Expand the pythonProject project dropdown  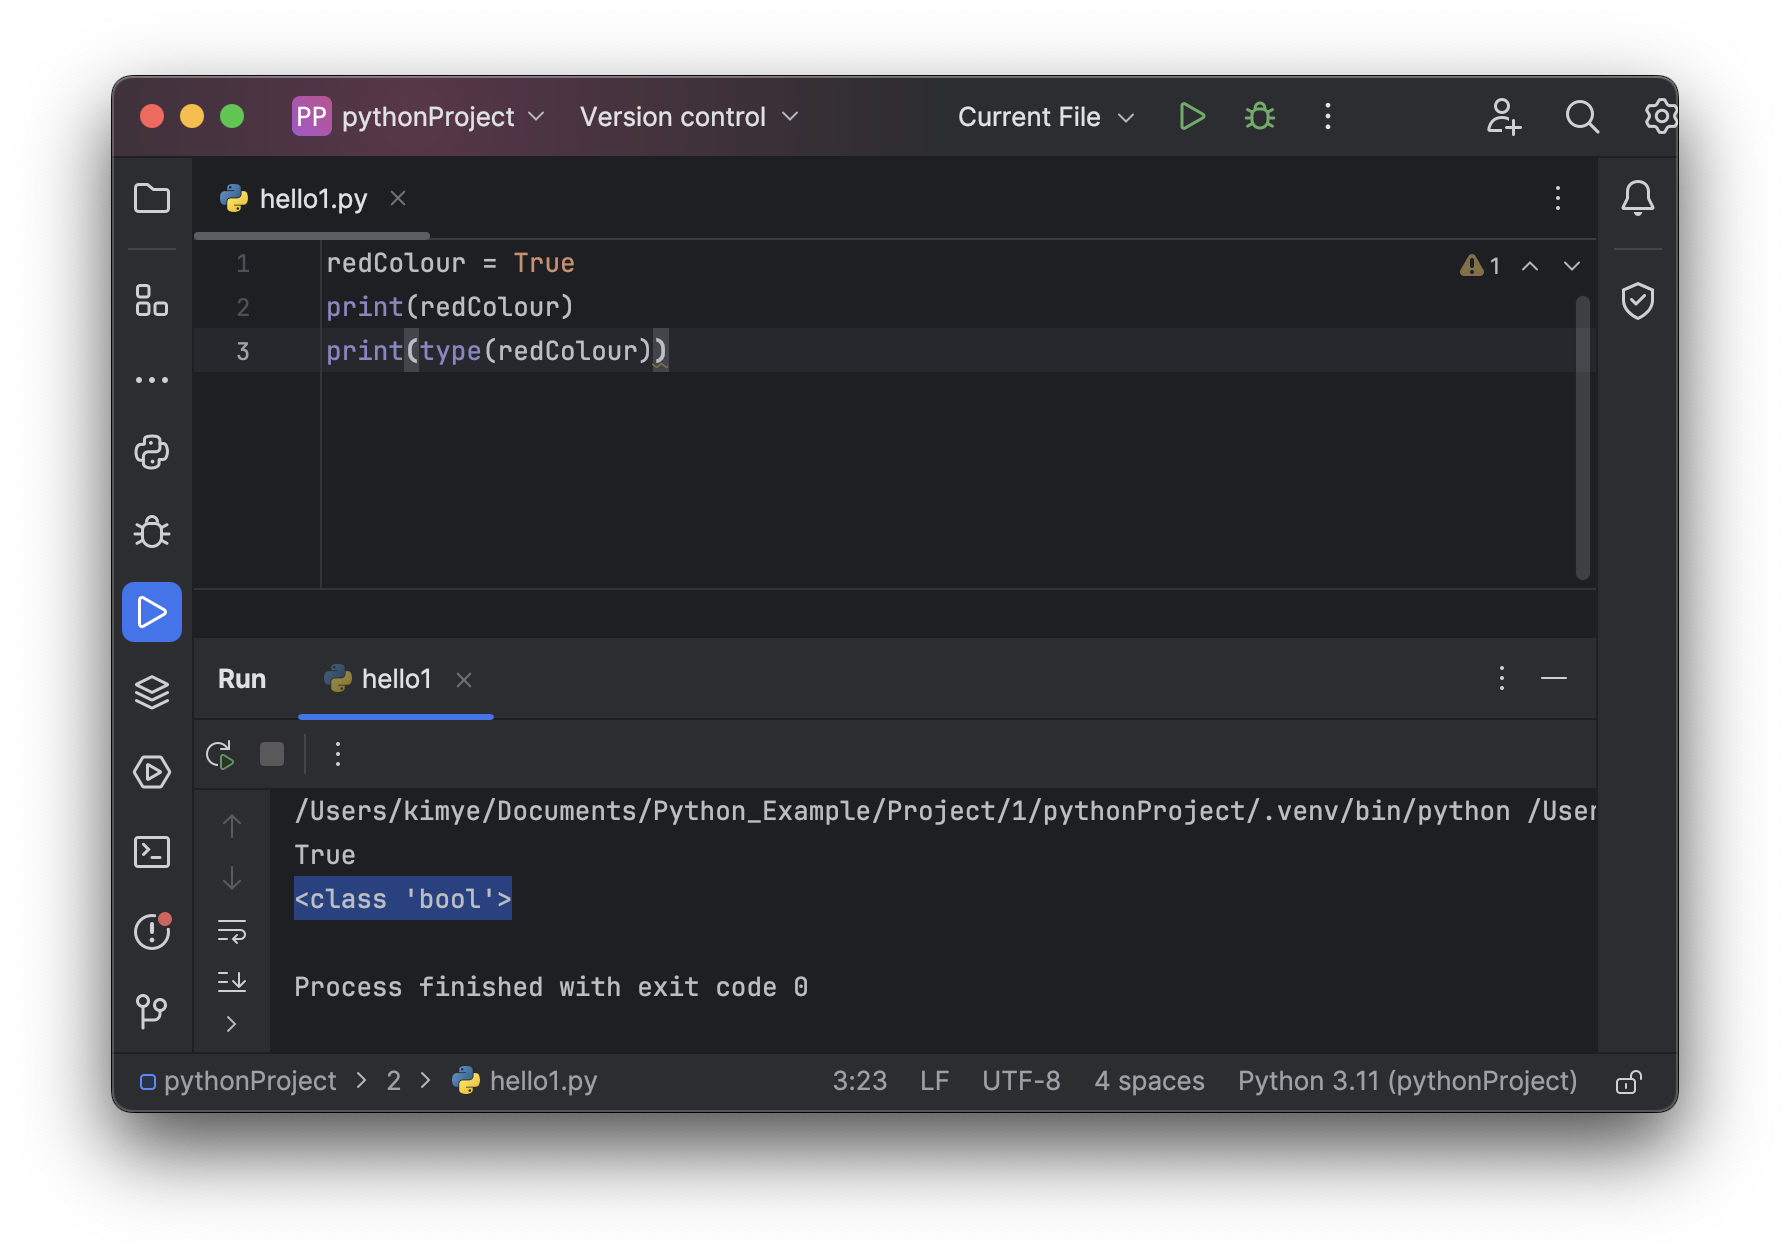(x=419, y=117)
